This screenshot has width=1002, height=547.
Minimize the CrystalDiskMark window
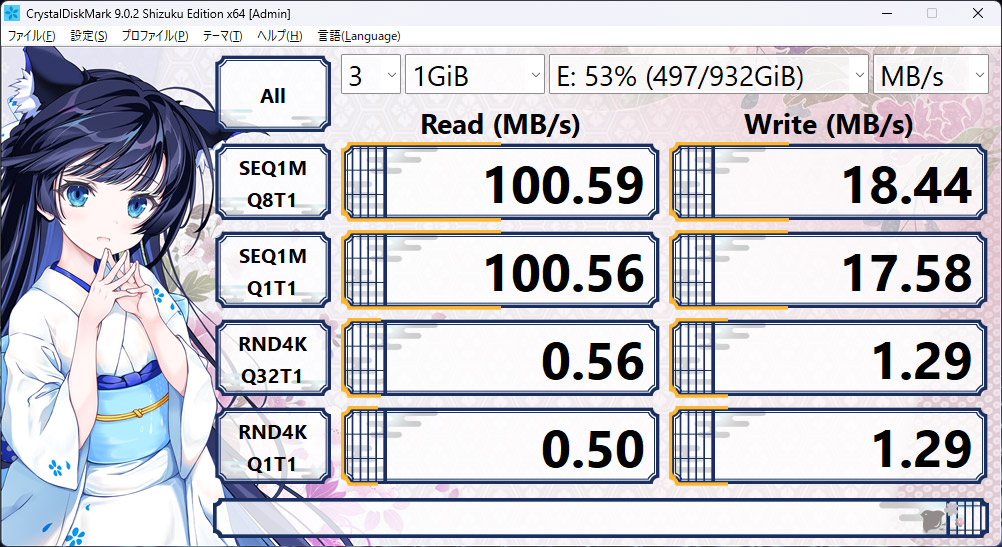[887, 13]
